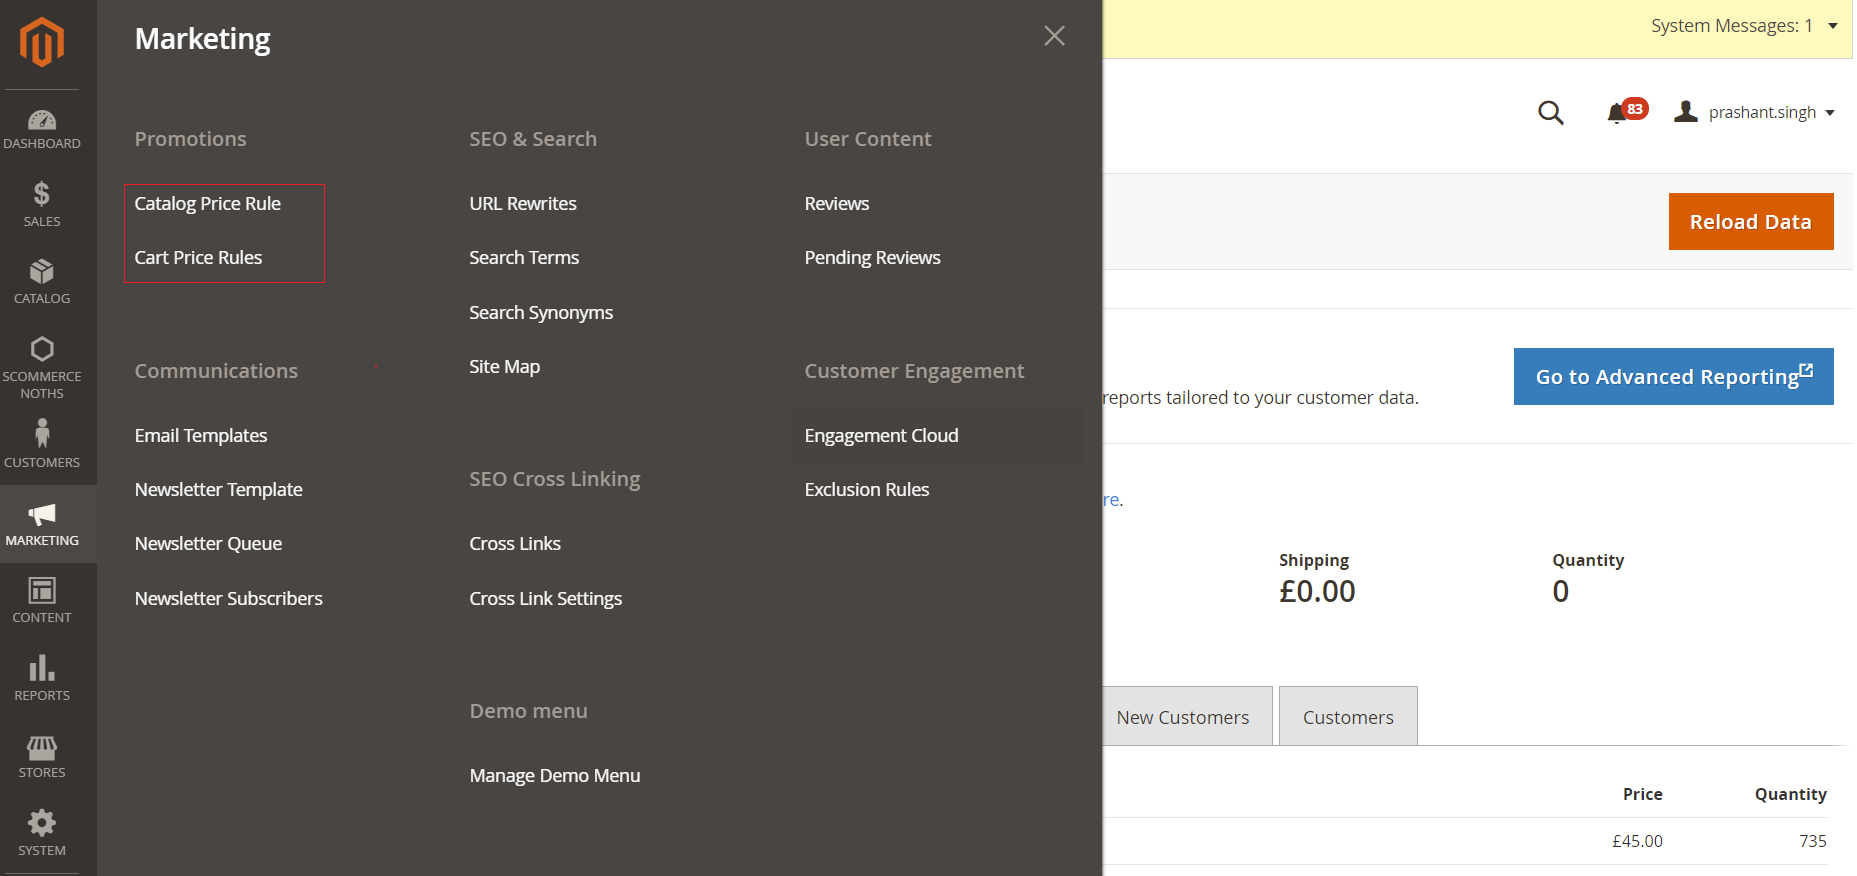Switch to the New Customers tab
The width and height of the screenshot is (1857, 876).
[1183, 717]
